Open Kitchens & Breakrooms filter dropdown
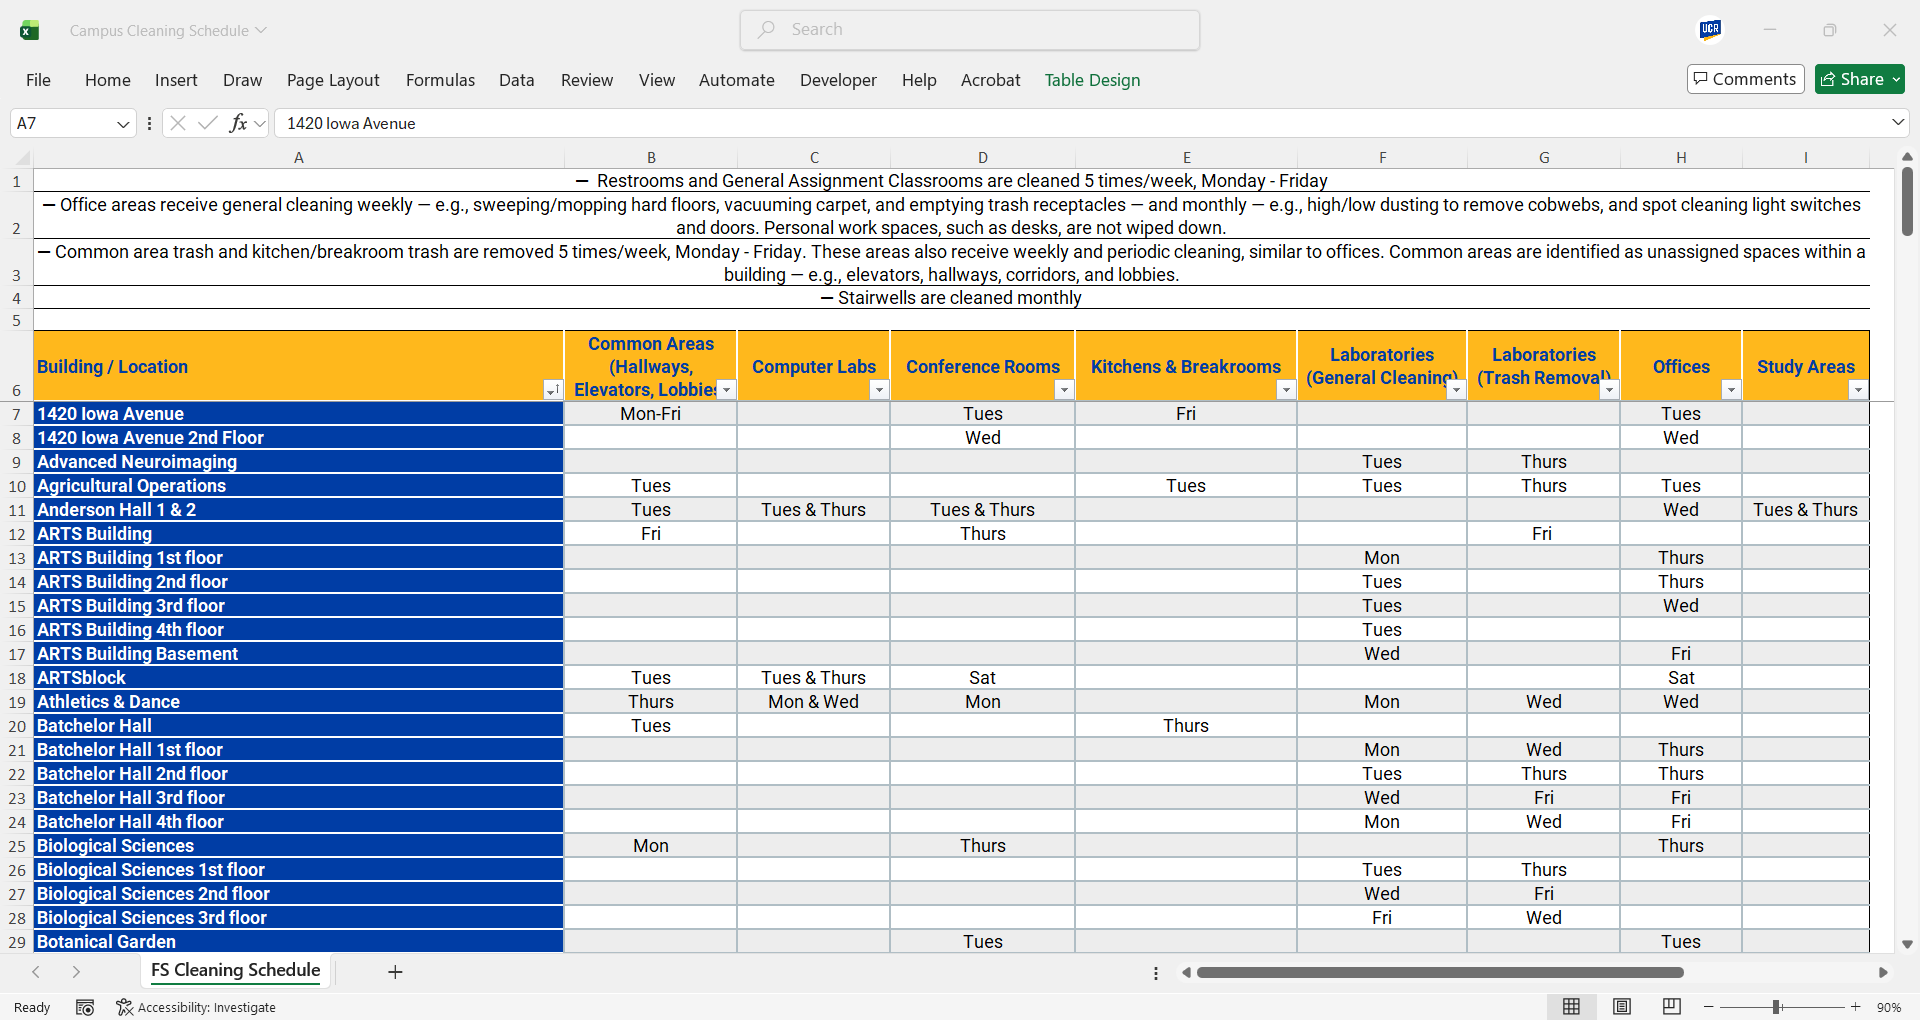Viewport: 1920px width, 1020px height. click(1286, 390)
